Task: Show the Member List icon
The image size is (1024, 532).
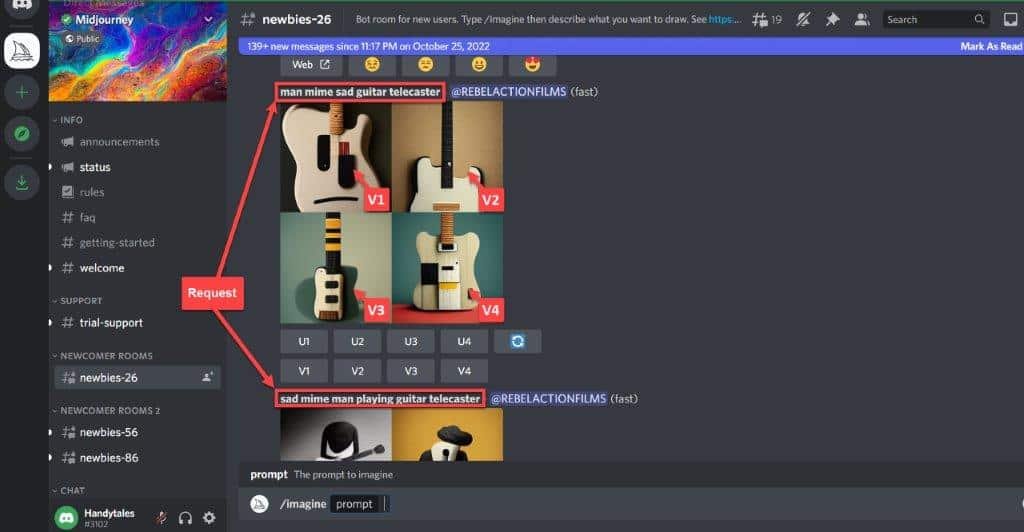Action: point(862,20)
